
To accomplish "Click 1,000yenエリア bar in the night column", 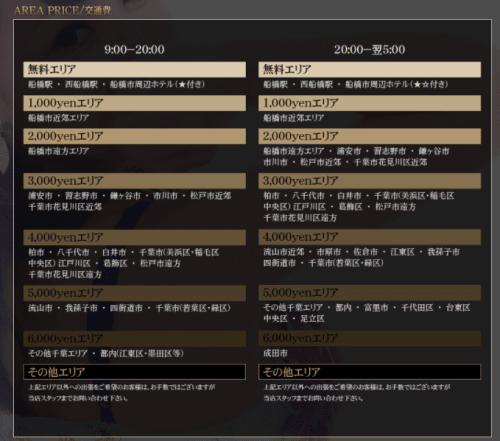I will [x=370, y=103].
